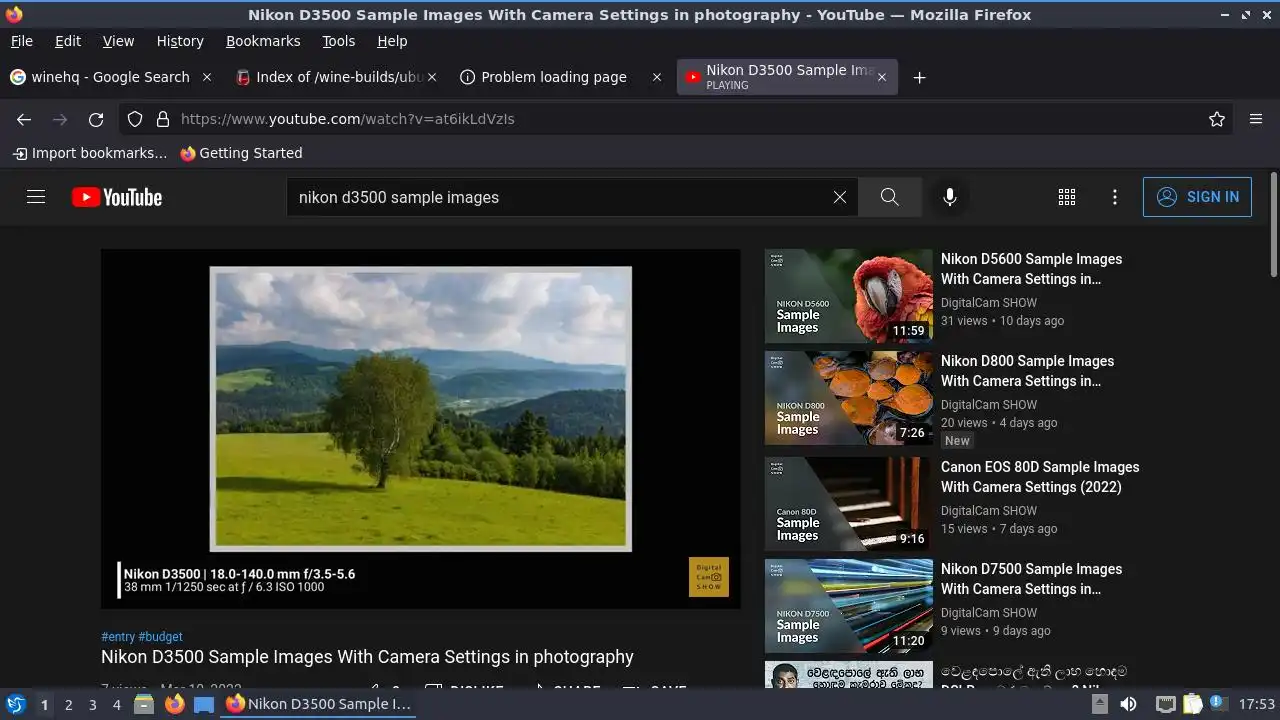Click the YouTube search input field
Viewport: 1280px width, 720px height.
pos(560,197)
